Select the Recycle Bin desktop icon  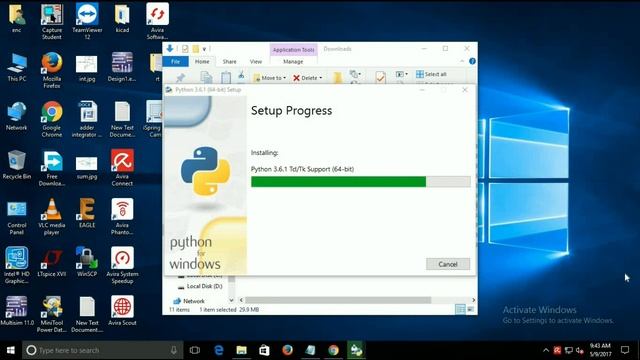tap(17, 165)
